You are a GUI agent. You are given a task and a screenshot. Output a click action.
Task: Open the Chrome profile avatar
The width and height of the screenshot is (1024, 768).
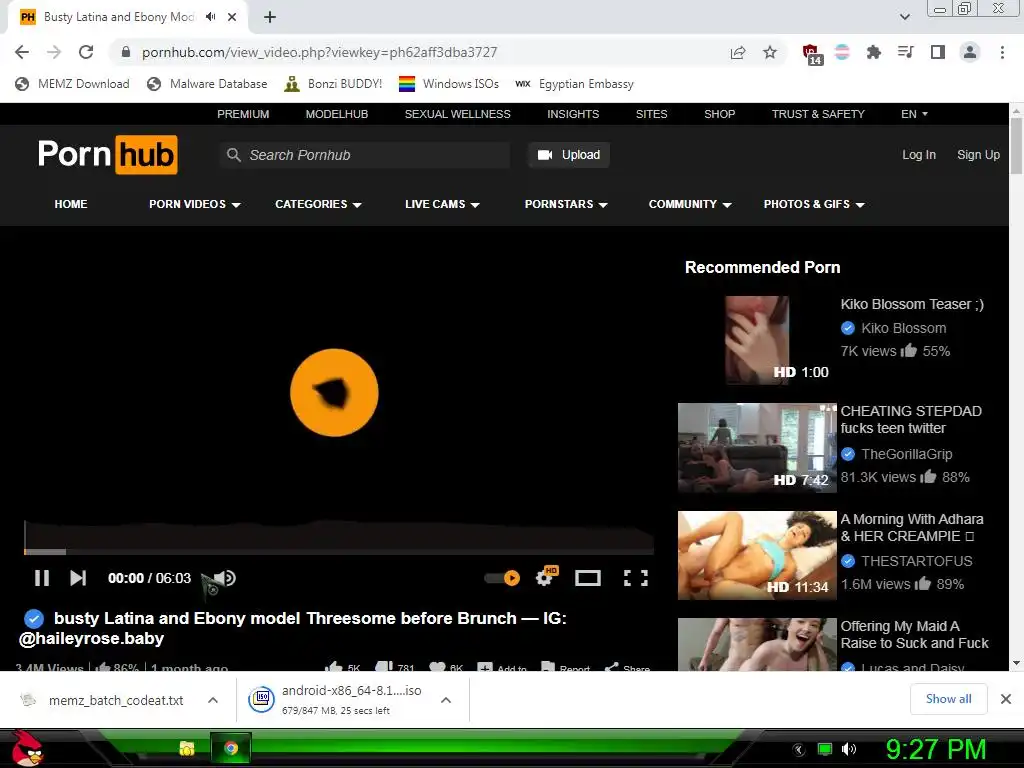(x=970, y=52)
